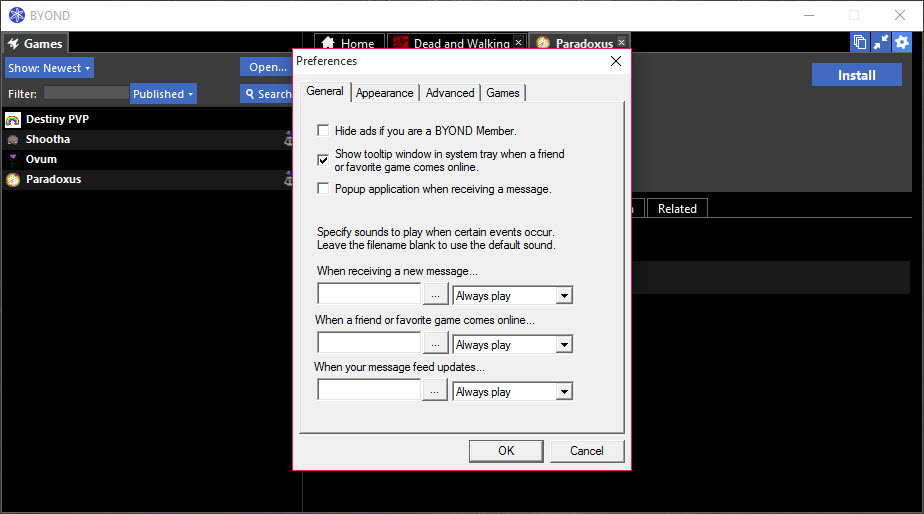
Task: Expand the Published filter dropdown
Action: point(163,94)
